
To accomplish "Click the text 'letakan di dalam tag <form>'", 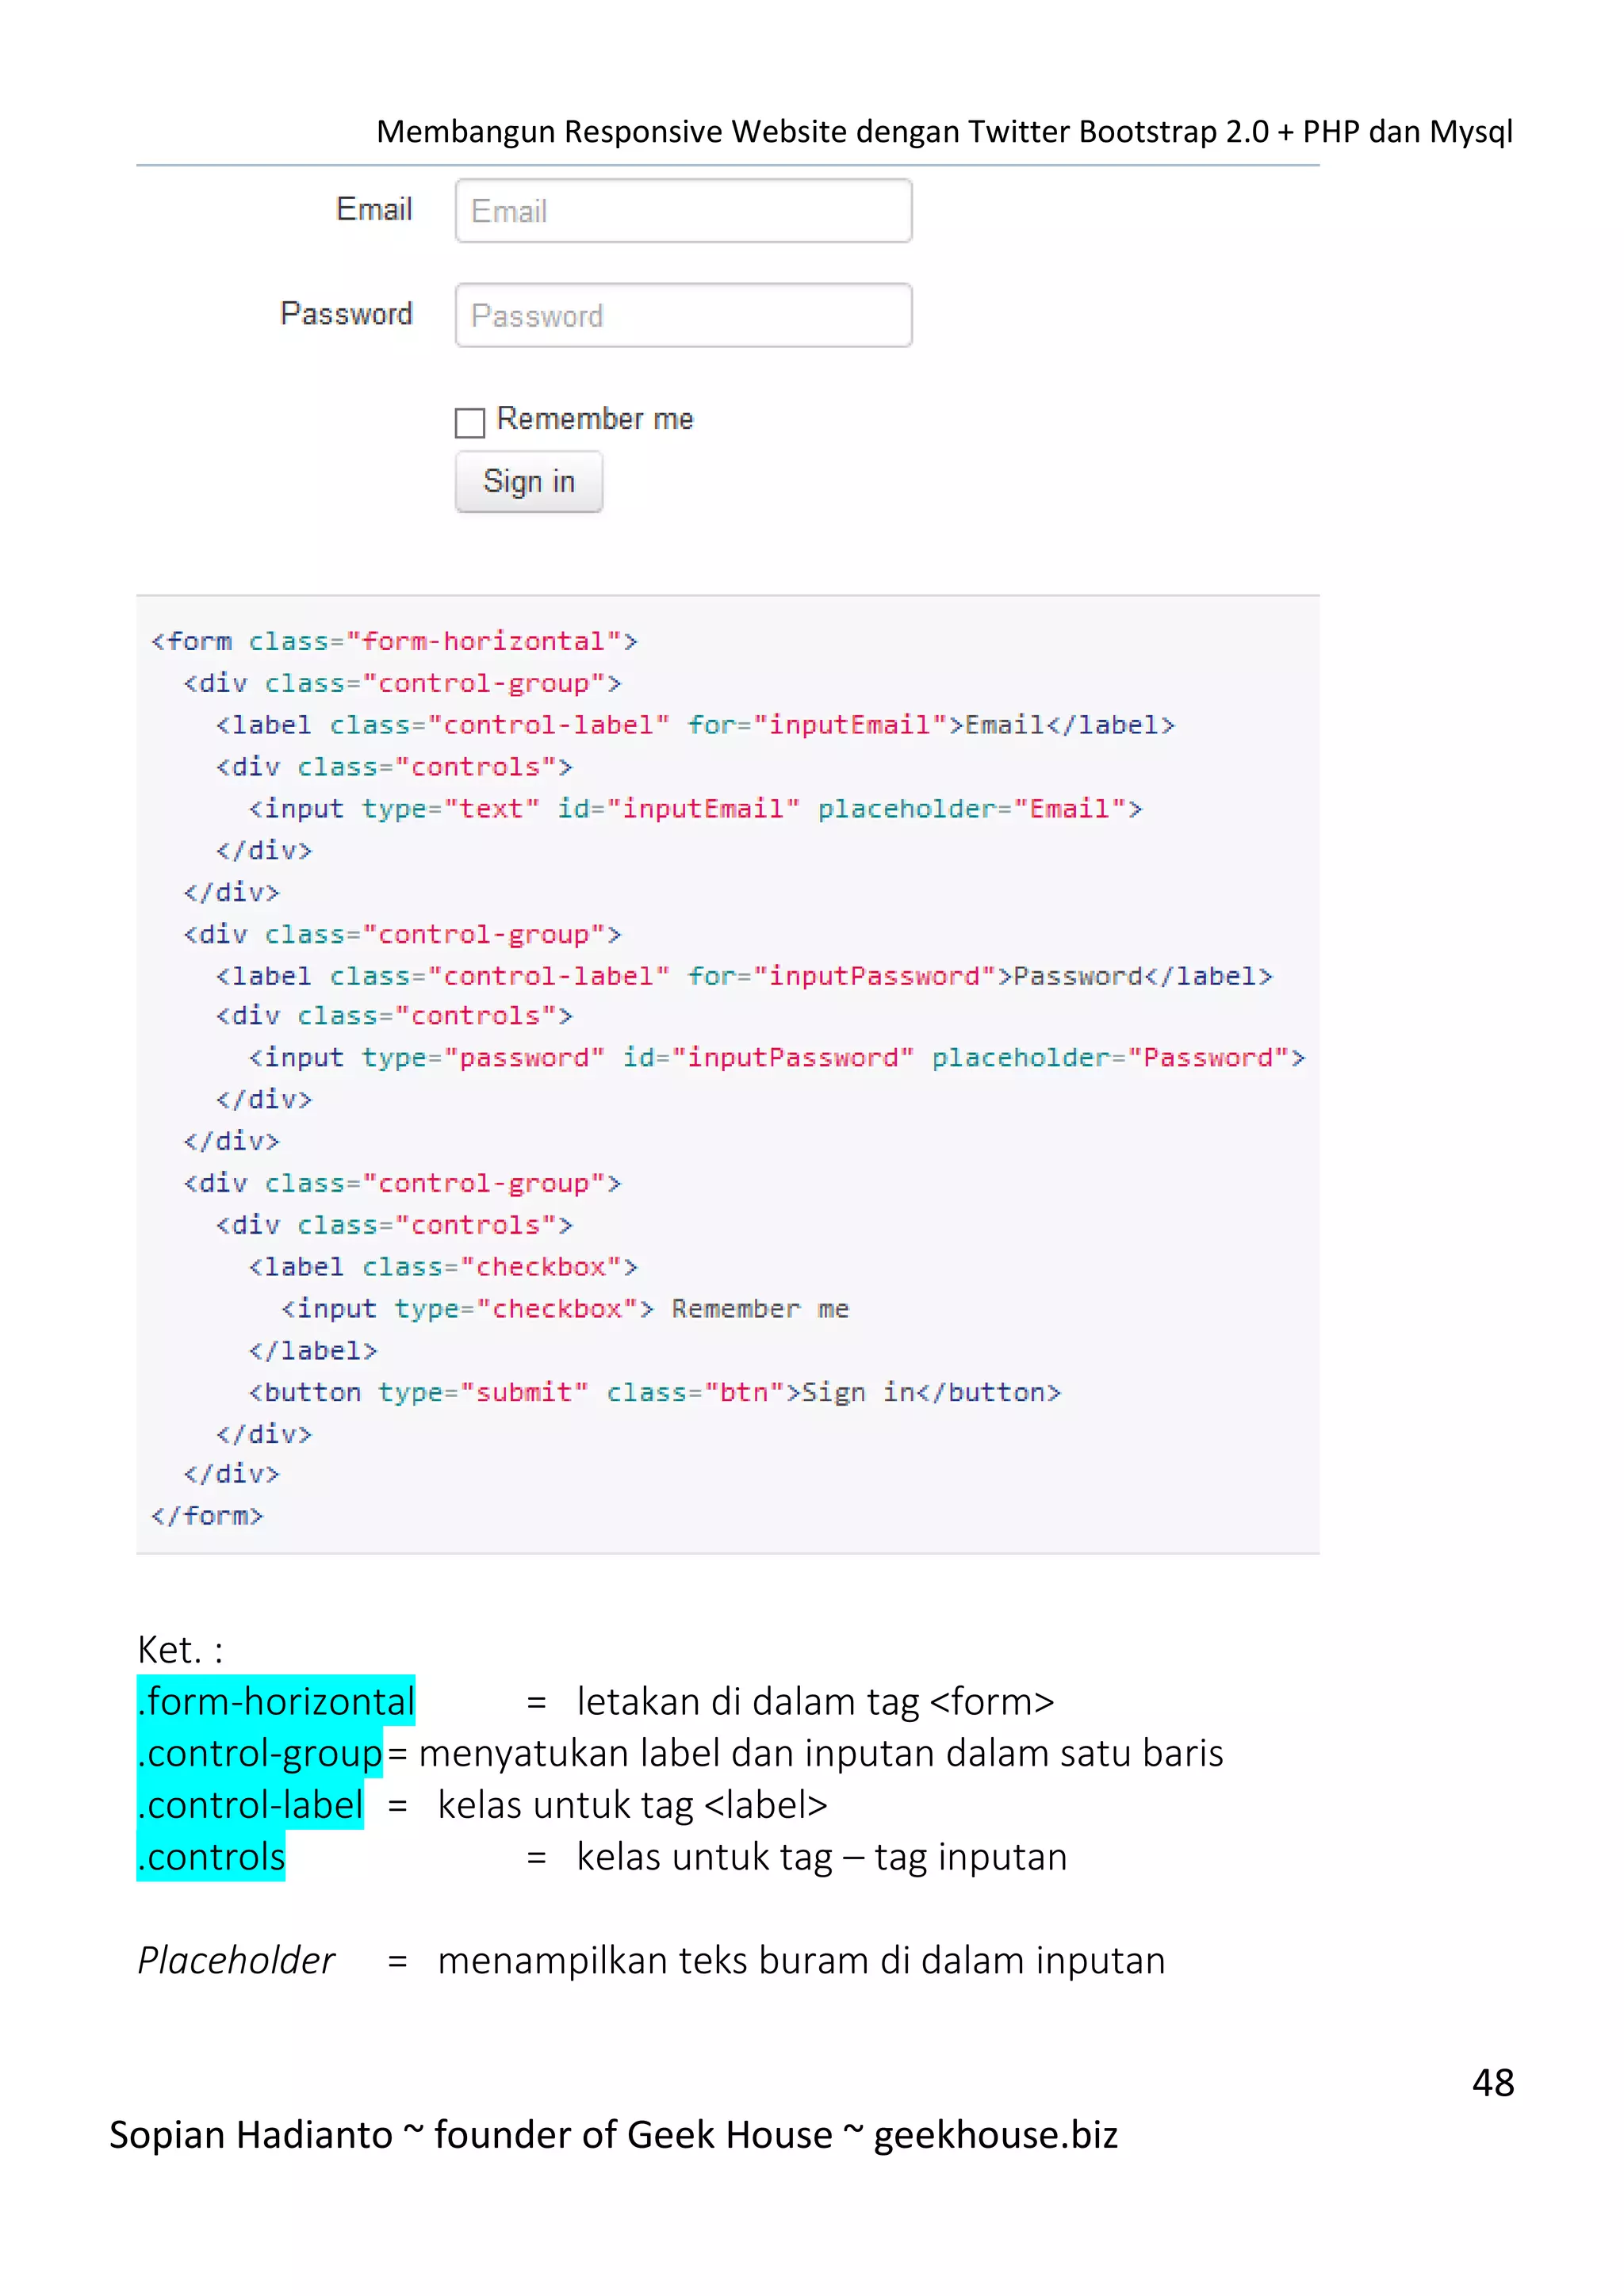I will pyautogui.click(x=815, y=1702).
